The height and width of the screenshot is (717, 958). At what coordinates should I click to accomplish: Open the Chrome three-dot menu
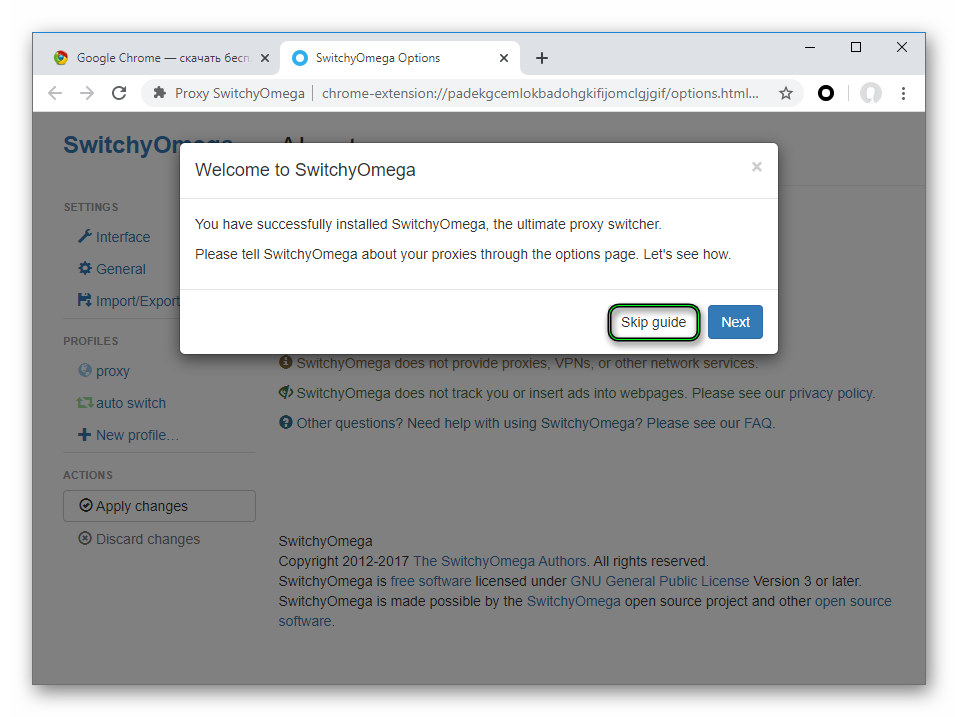point(903,93)
